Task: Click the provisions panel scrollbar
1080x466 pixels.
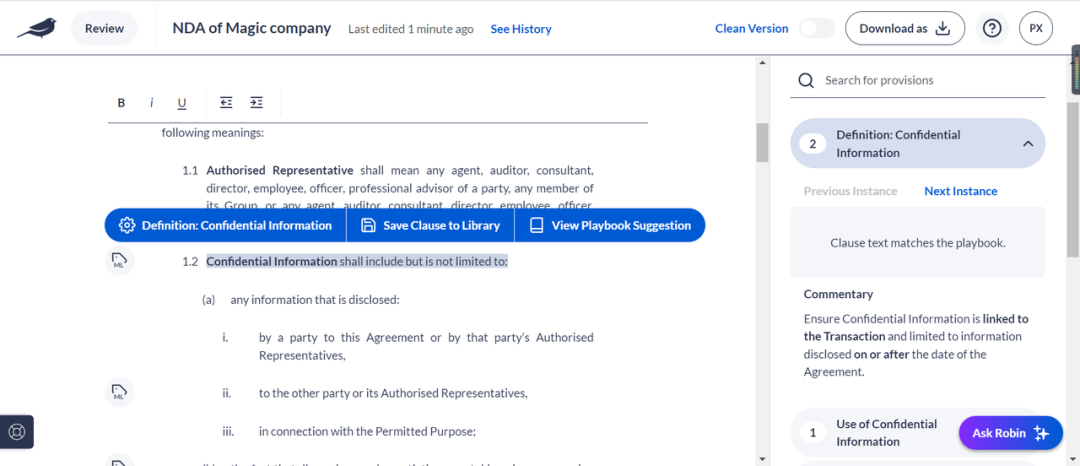Action: pos(1074,179)
